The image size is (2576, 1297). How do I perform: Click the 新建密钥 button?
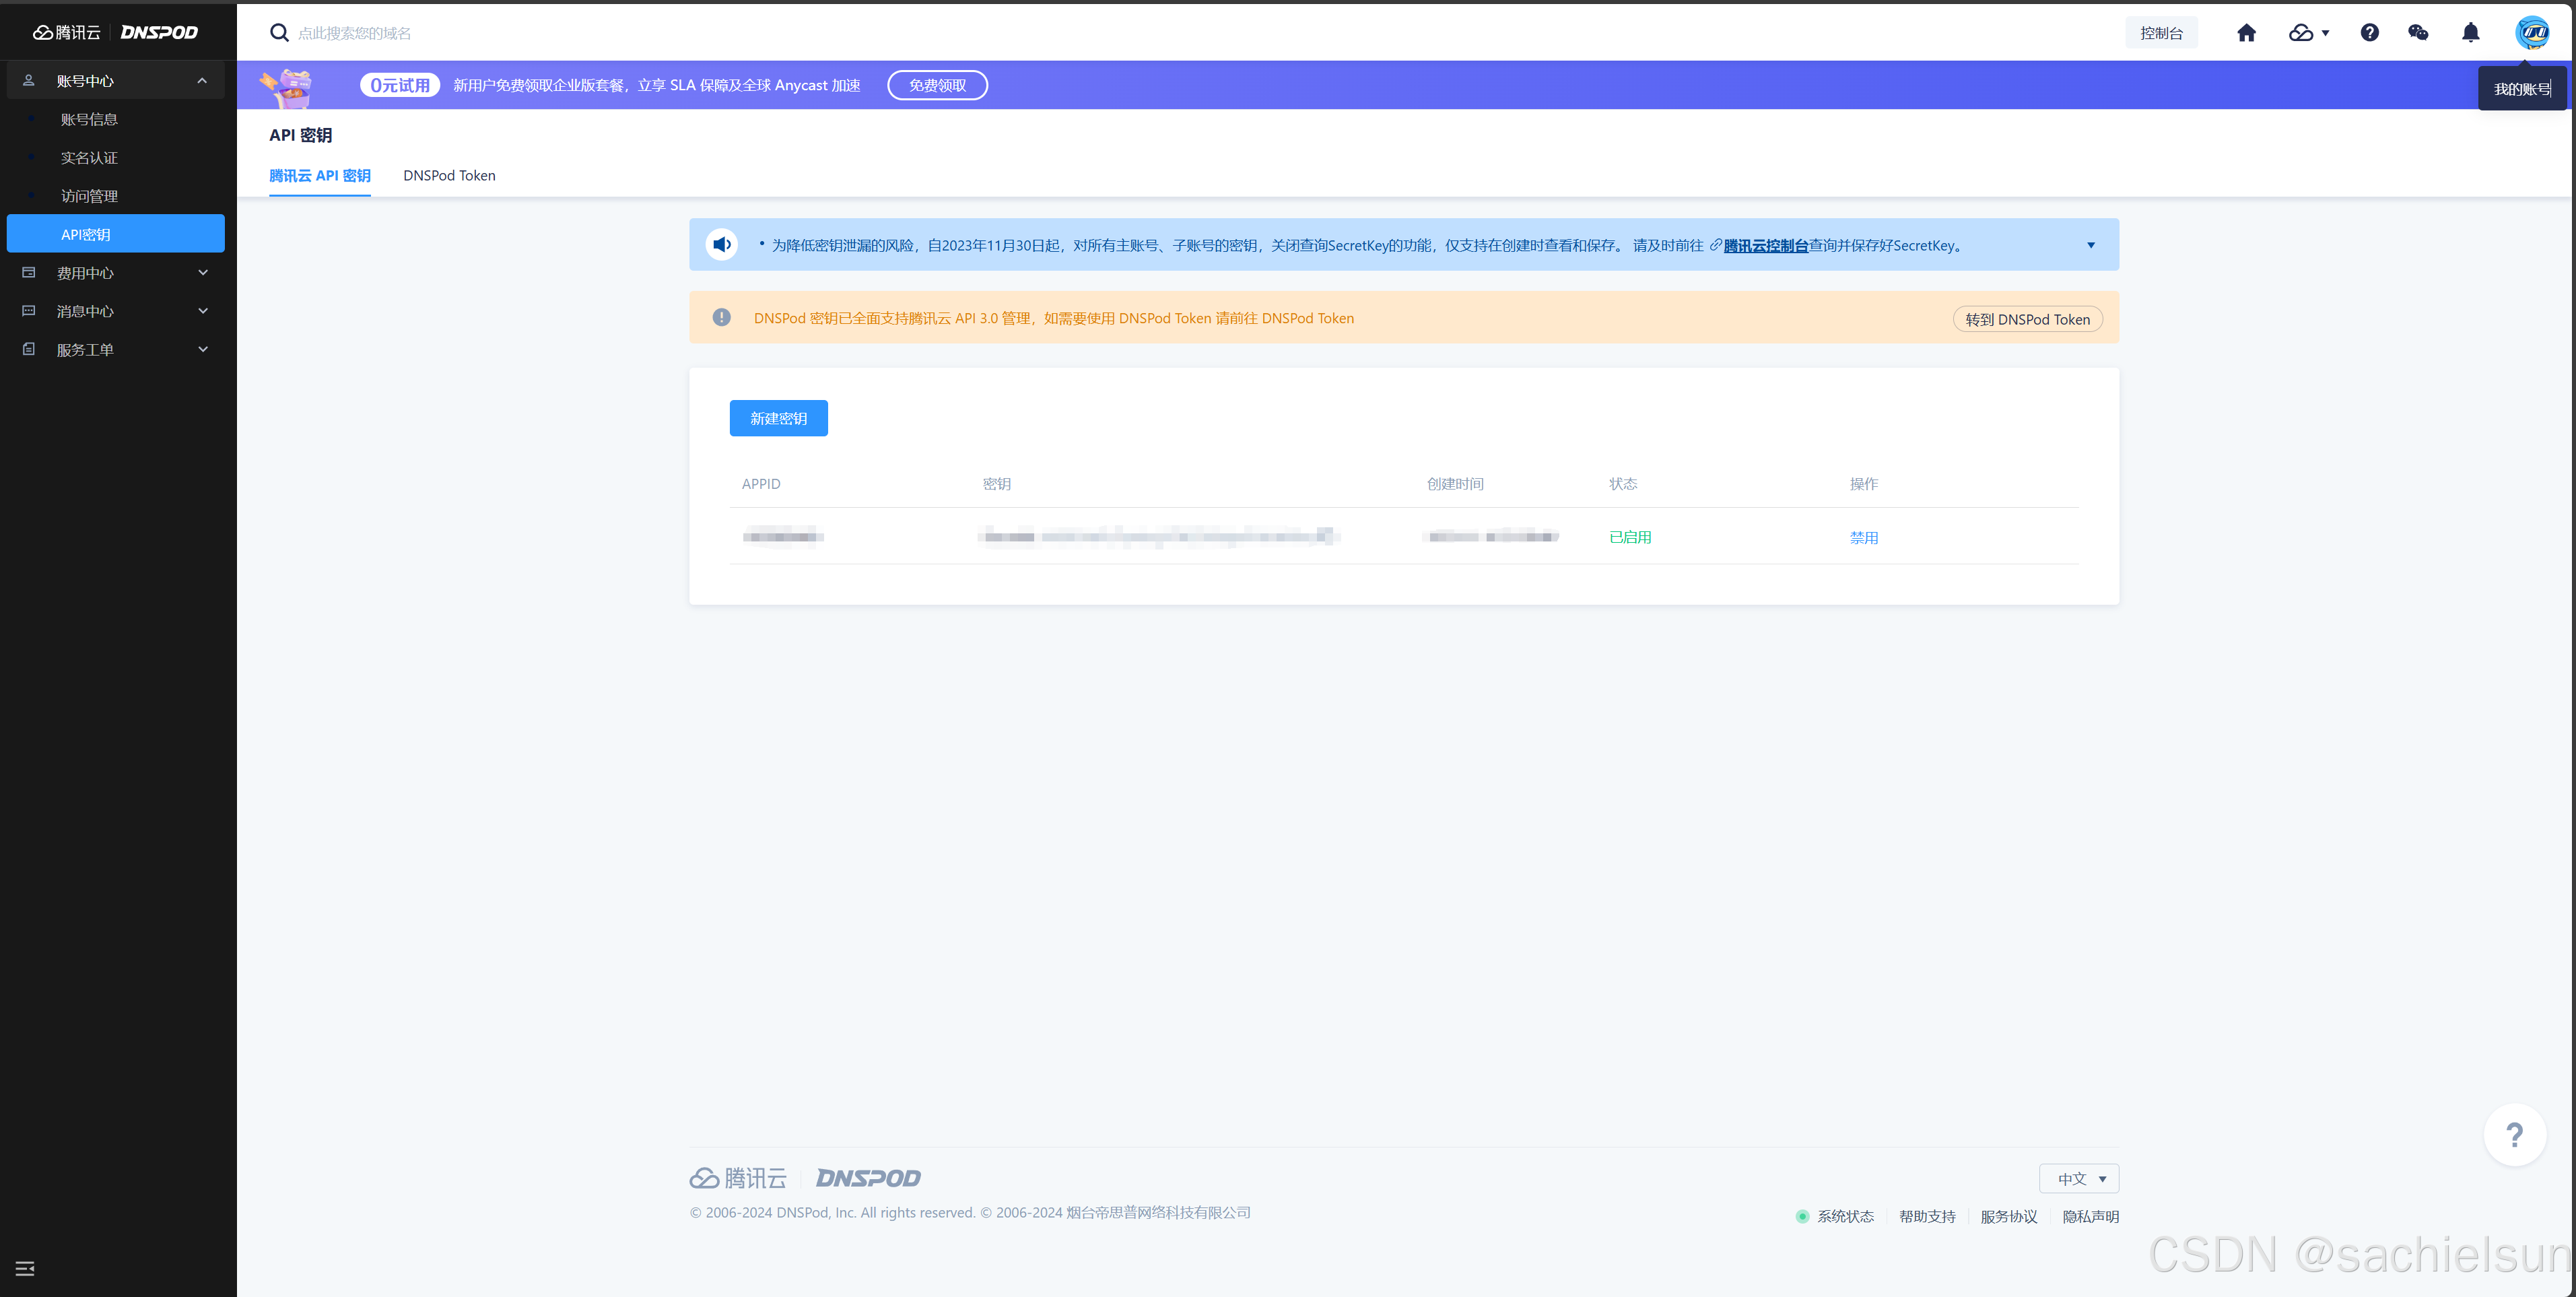click(778, 418)
